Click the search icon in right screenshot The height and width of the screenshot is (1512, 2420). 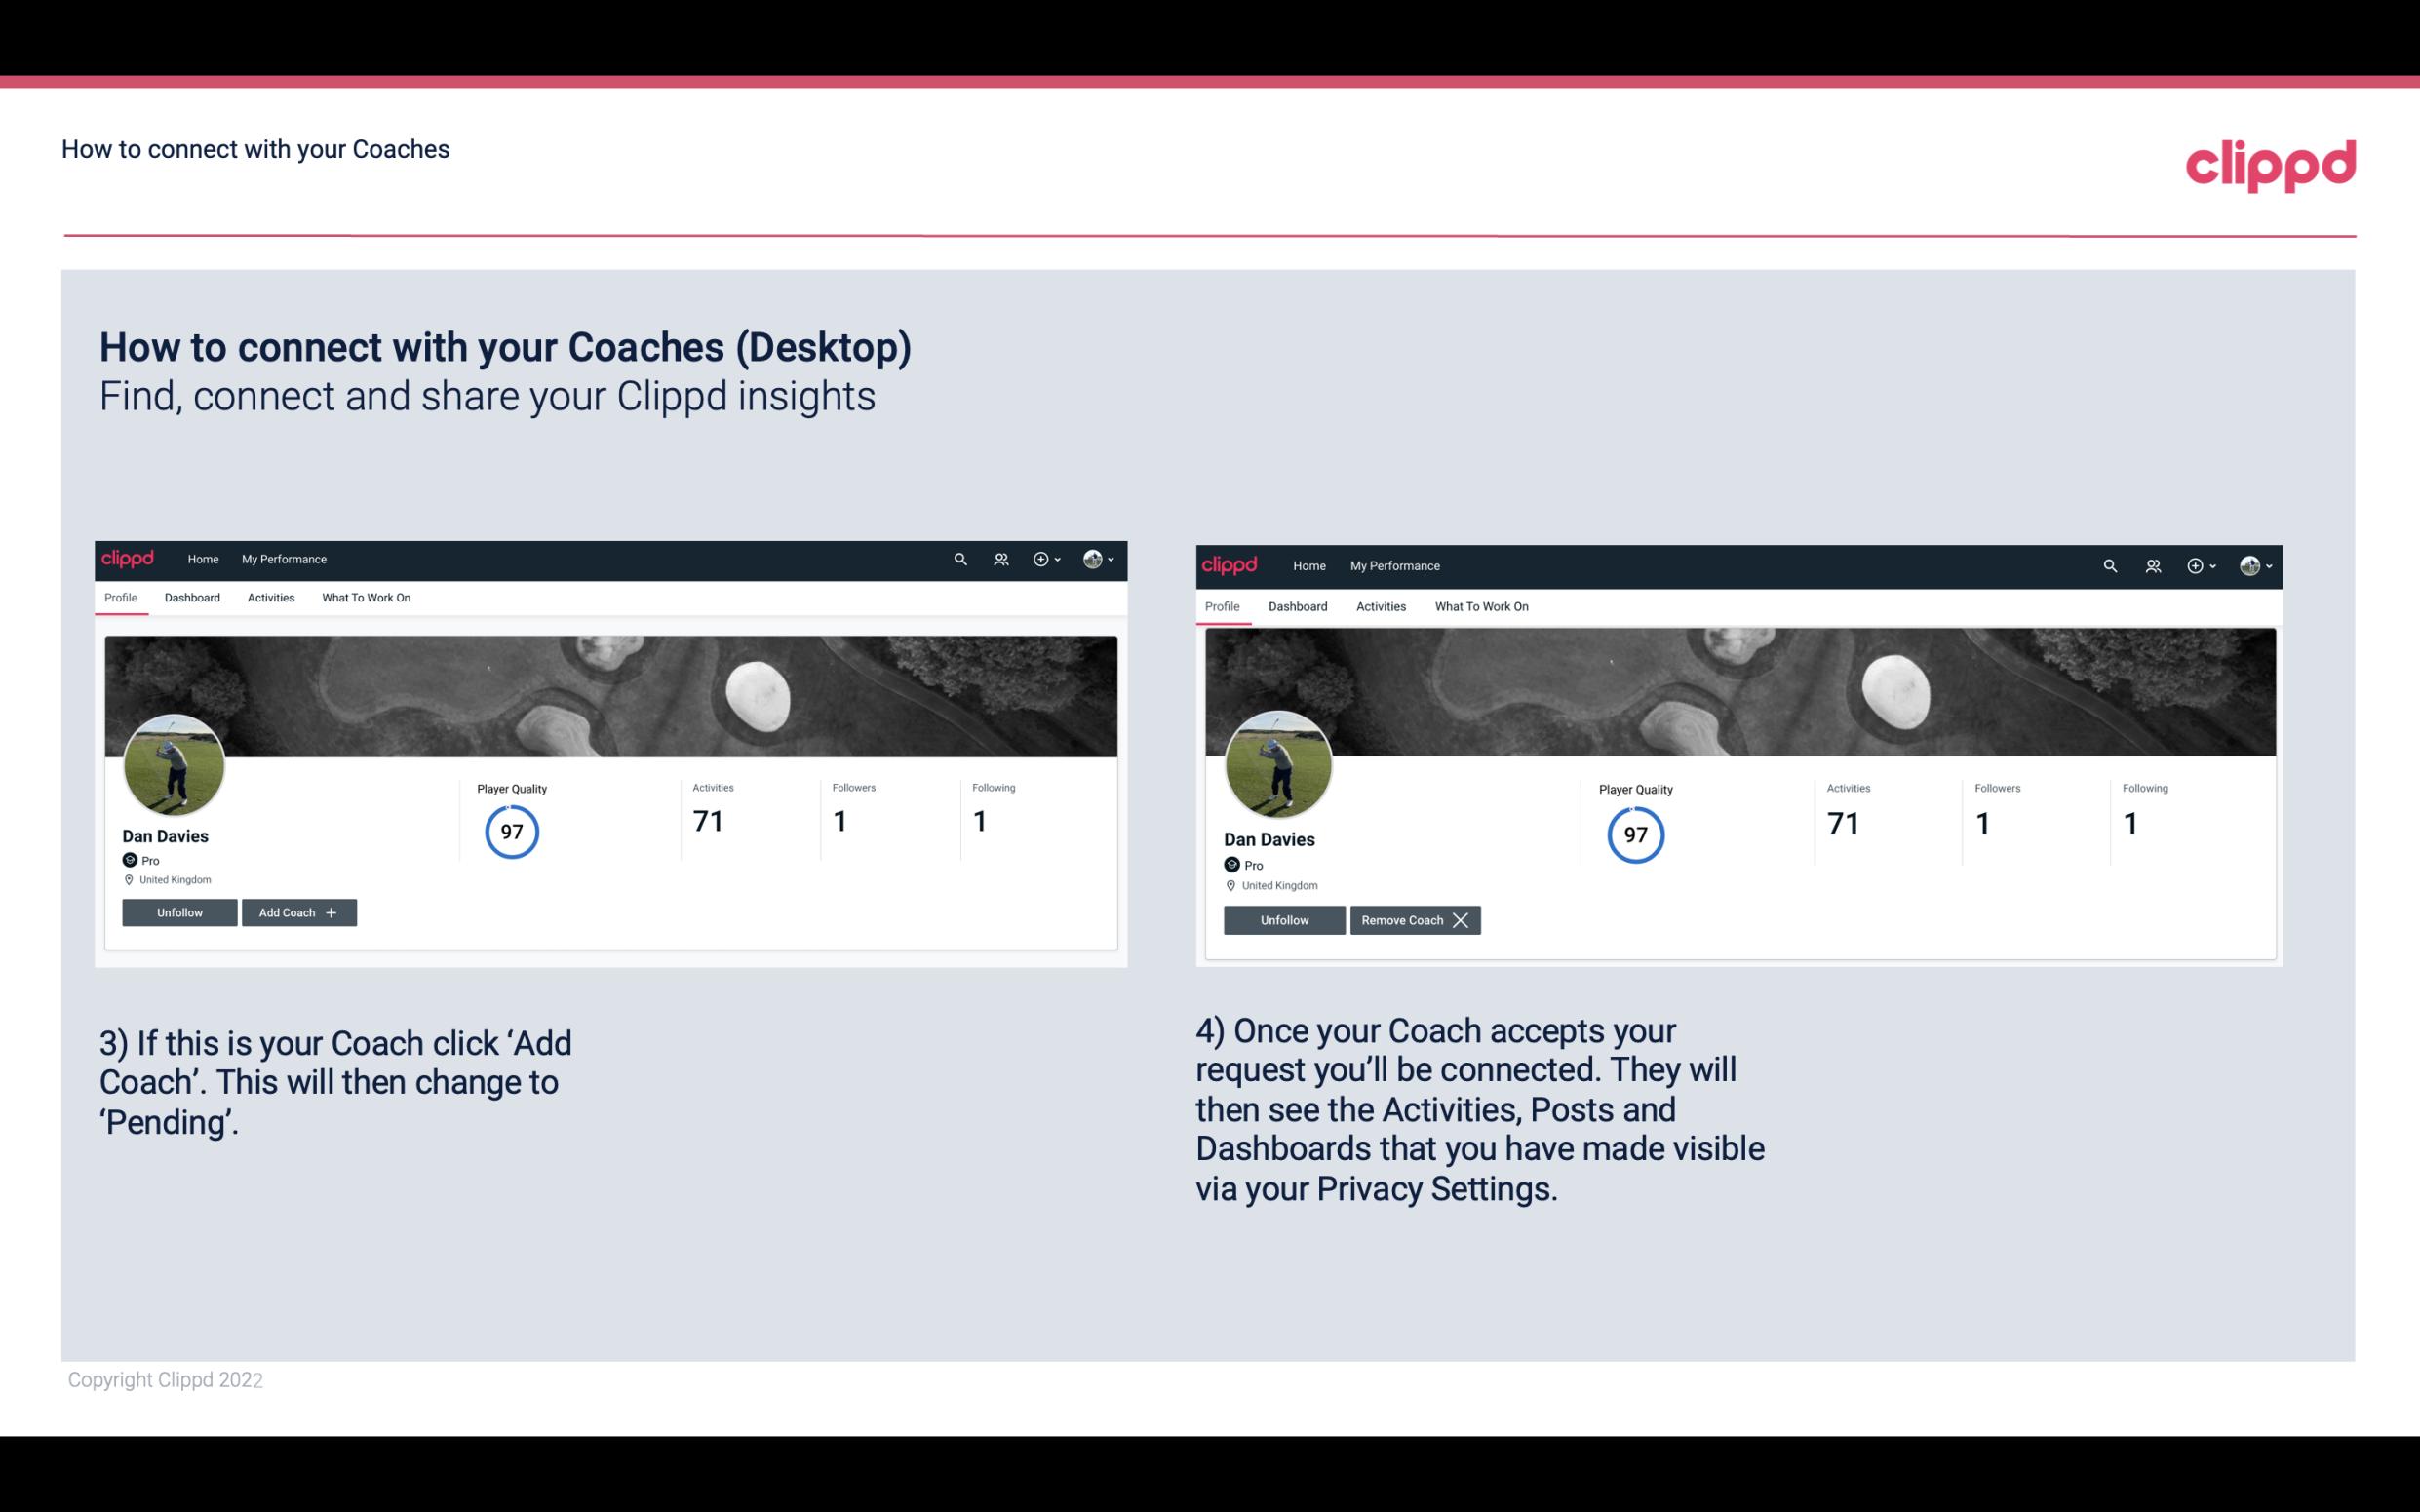pyautogui.click(x=2110, y=566)
